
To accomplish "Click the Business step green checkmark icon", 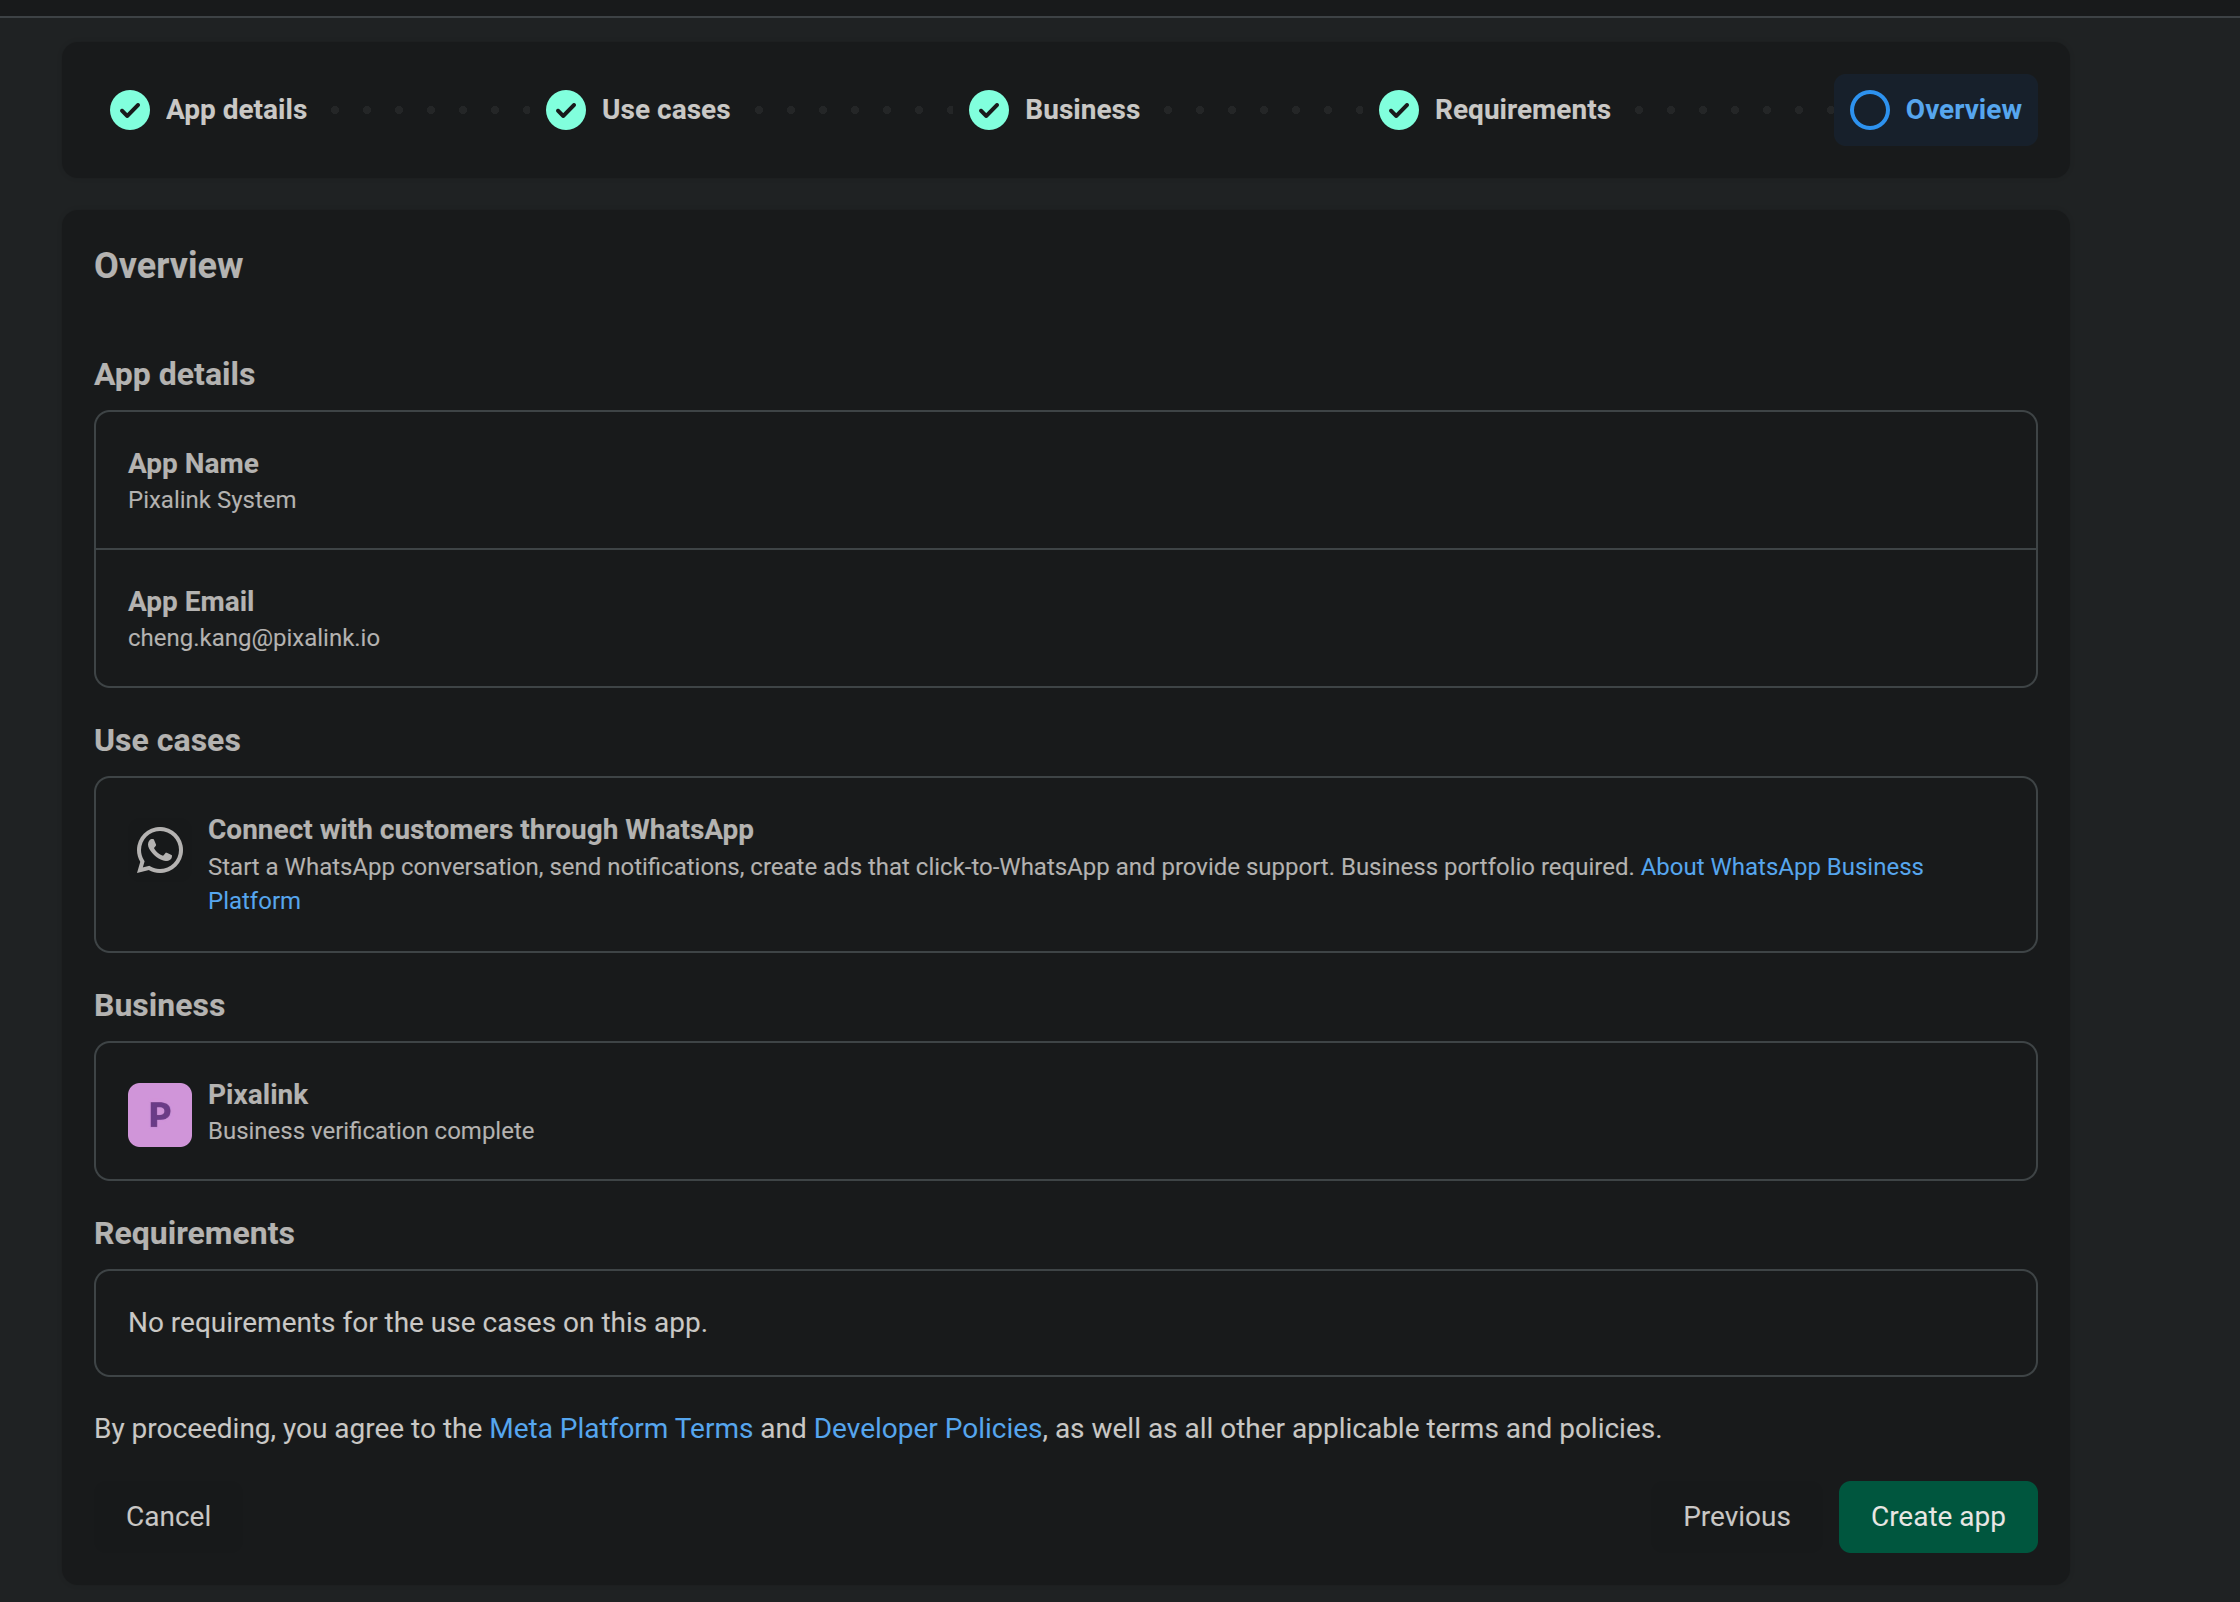I will [x=989, y=110].
